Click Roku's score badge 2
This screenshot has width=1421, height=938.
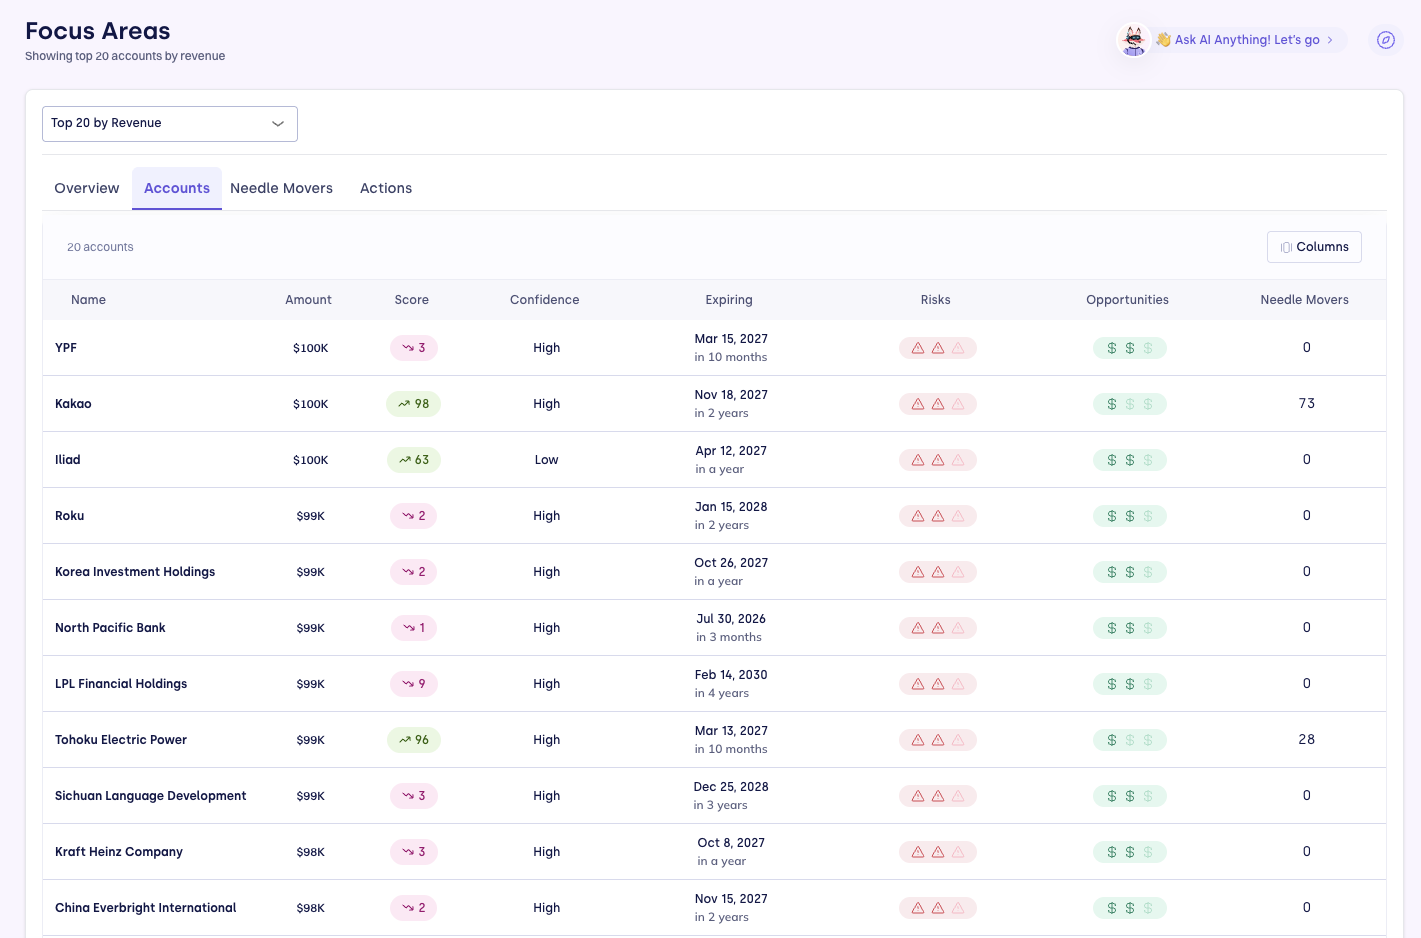click(x=413, y=516)
